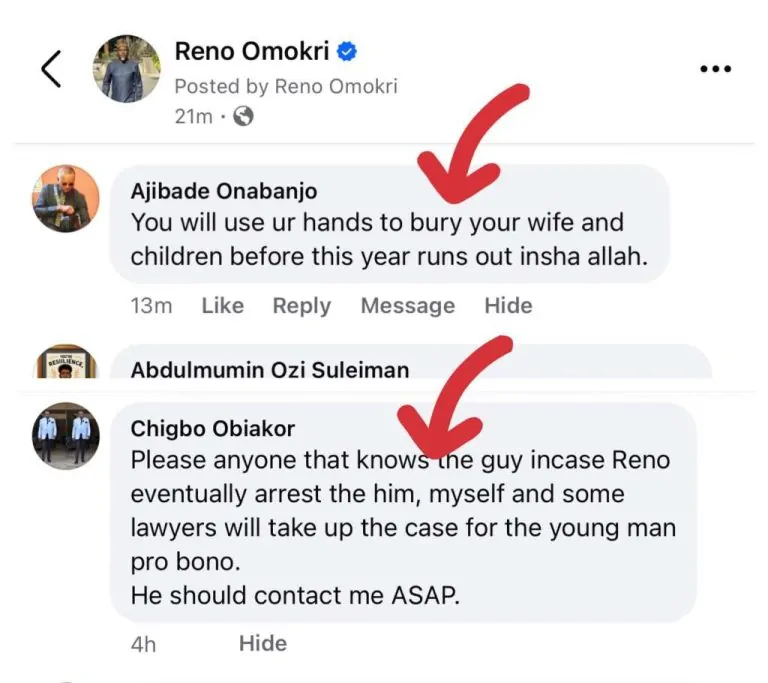Screen dimensions: 768x683
Task: Tap the back arrow icon
Action: [51, 68]
